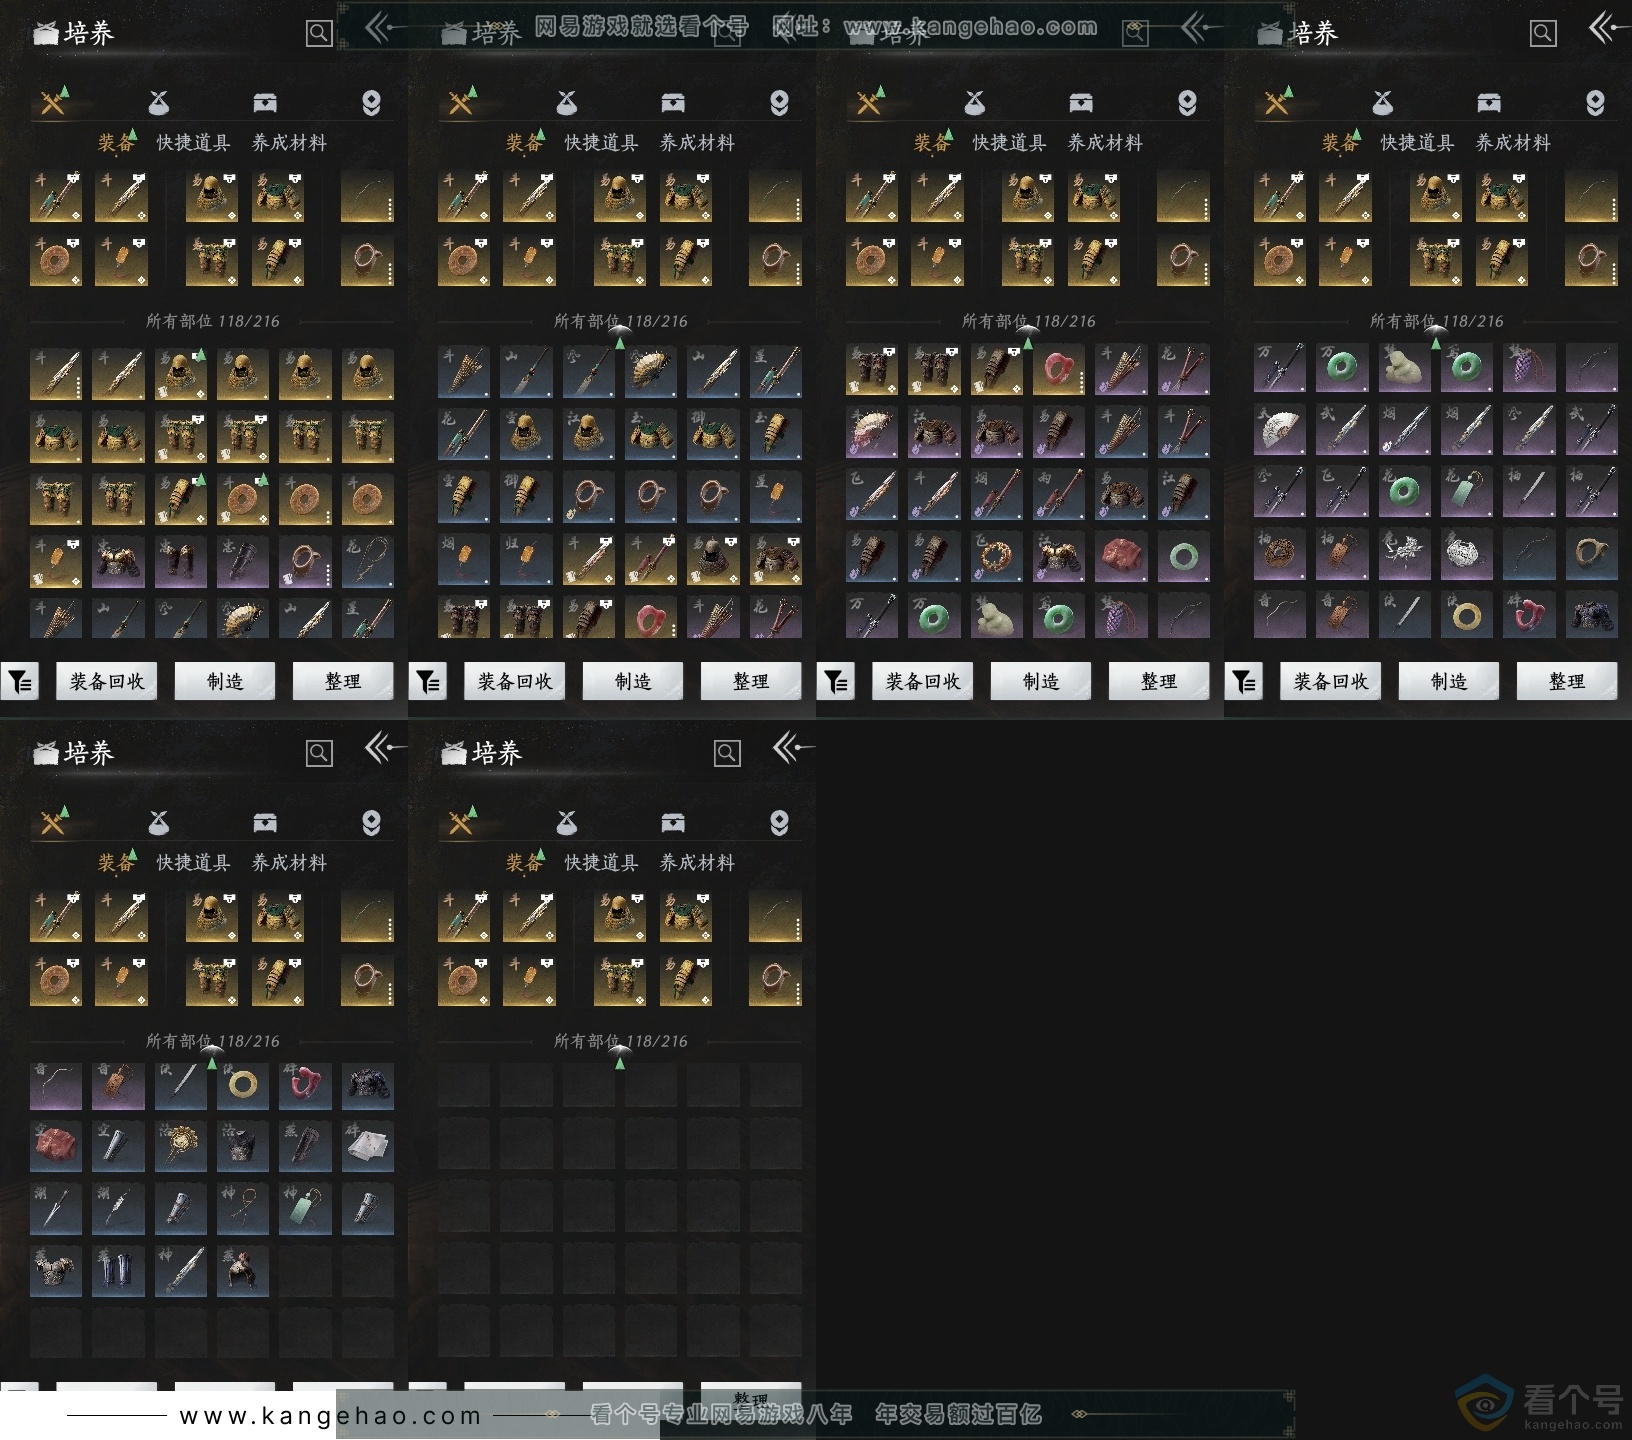Select pouch category icon in second top panel
1632x1440 pixels.
tap(567, 102)
